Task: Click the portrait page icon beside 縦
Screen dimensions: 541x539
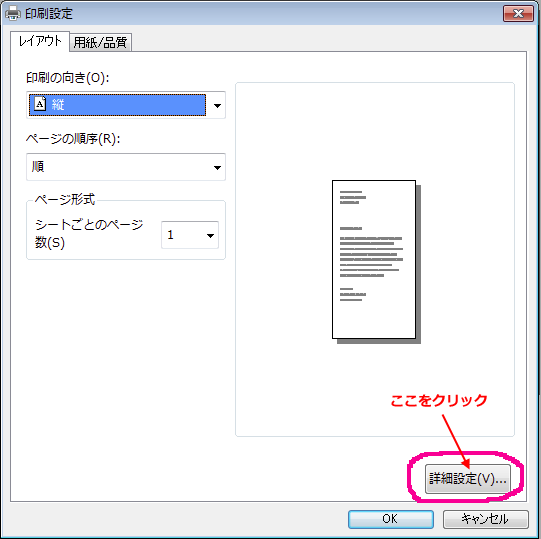Action: tap(40, 104)
